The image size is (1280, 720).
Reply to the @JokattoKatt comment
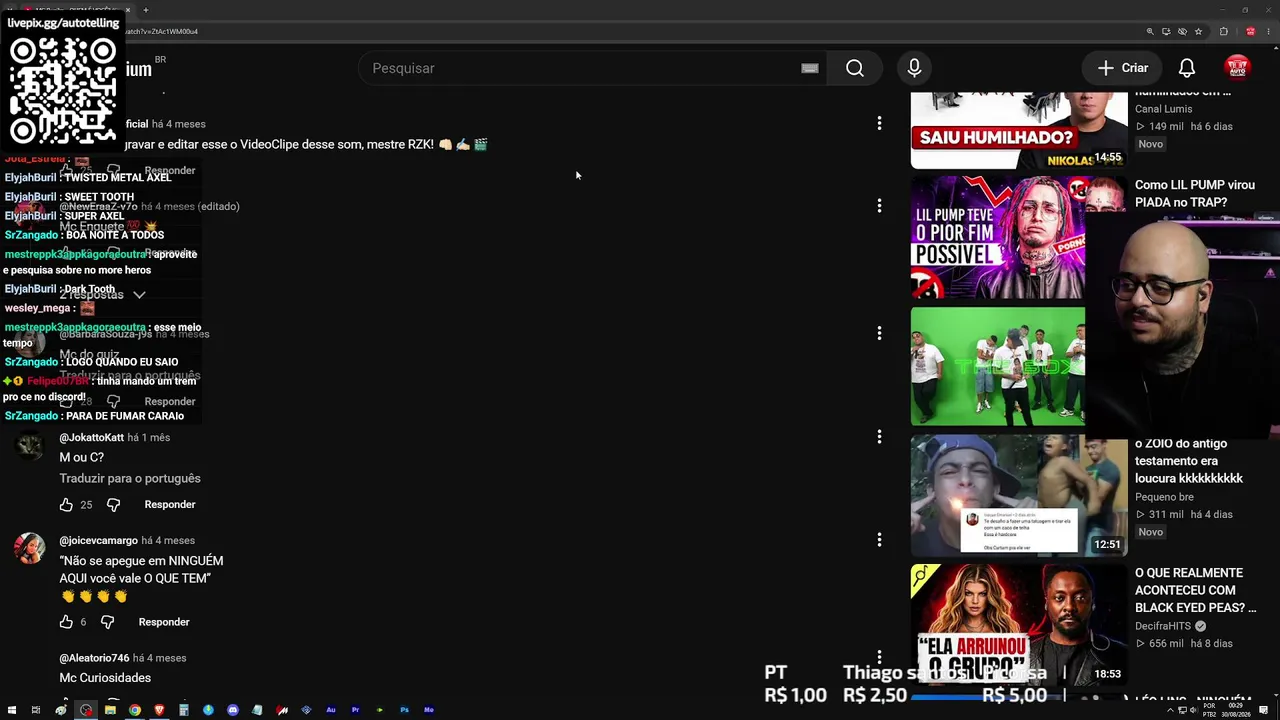pyautogui.click(x=170, y=505)
